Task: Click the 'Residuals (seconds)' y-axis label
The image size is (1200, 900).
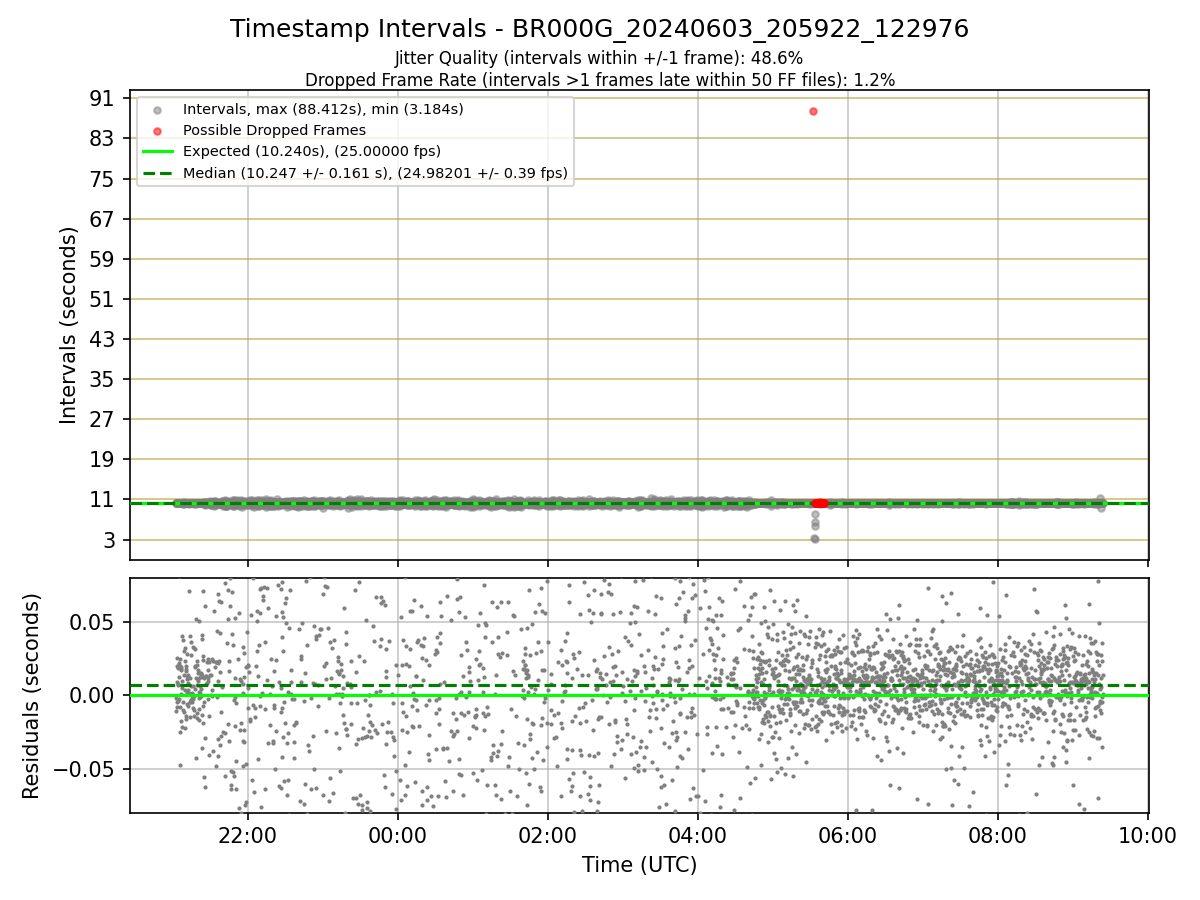Action: (31, 696)
